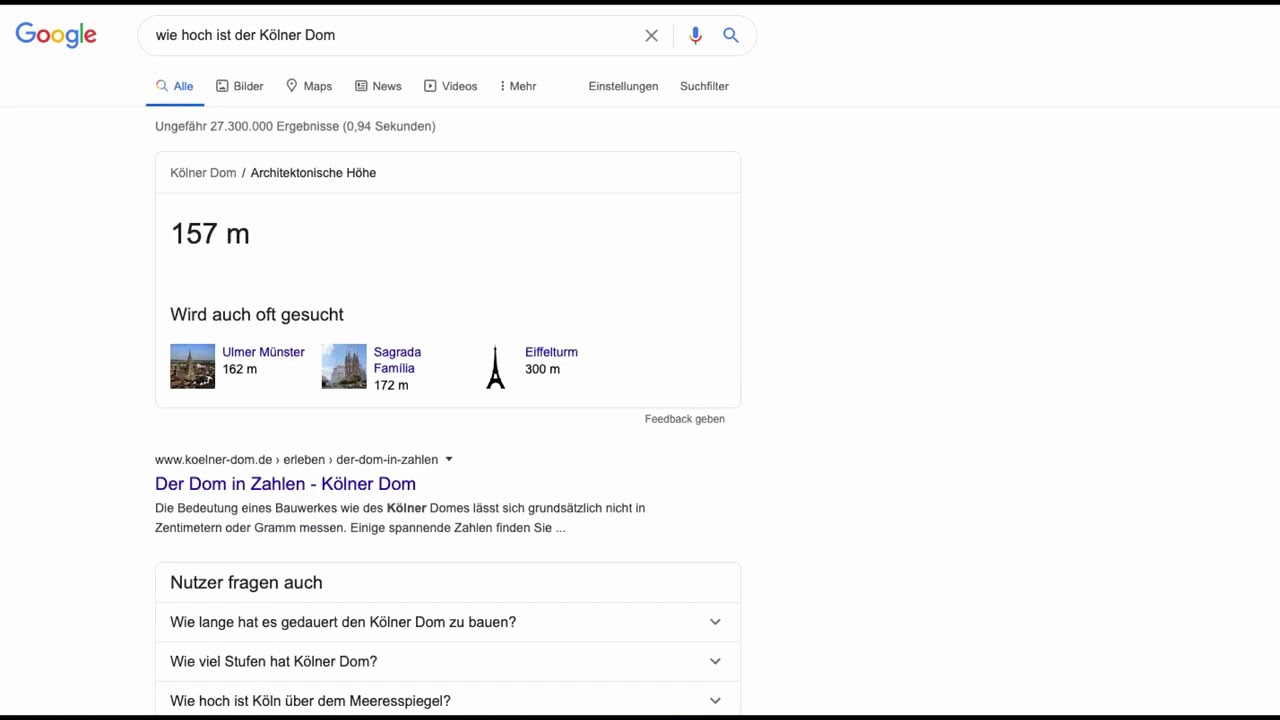This screenshot has height=720, width=1280.
Task: Switch to the Maps tab
Action: (x=309, y=86)
